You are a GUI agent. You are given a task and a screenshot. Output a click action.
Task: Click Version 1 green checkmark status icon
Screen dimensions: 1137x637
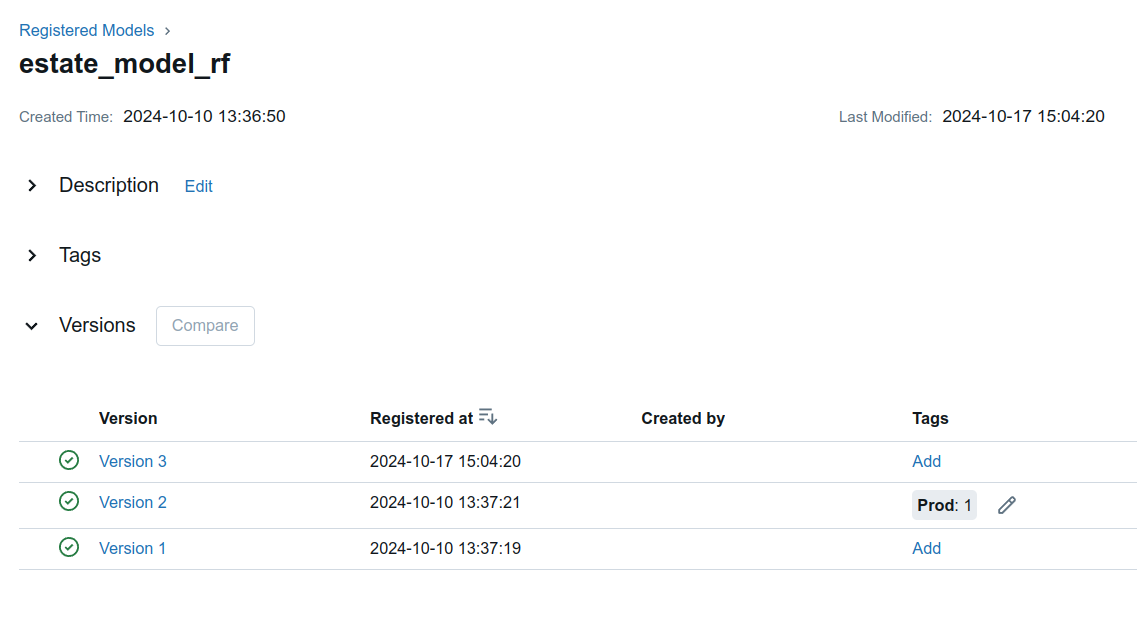[x=69, y=547]
